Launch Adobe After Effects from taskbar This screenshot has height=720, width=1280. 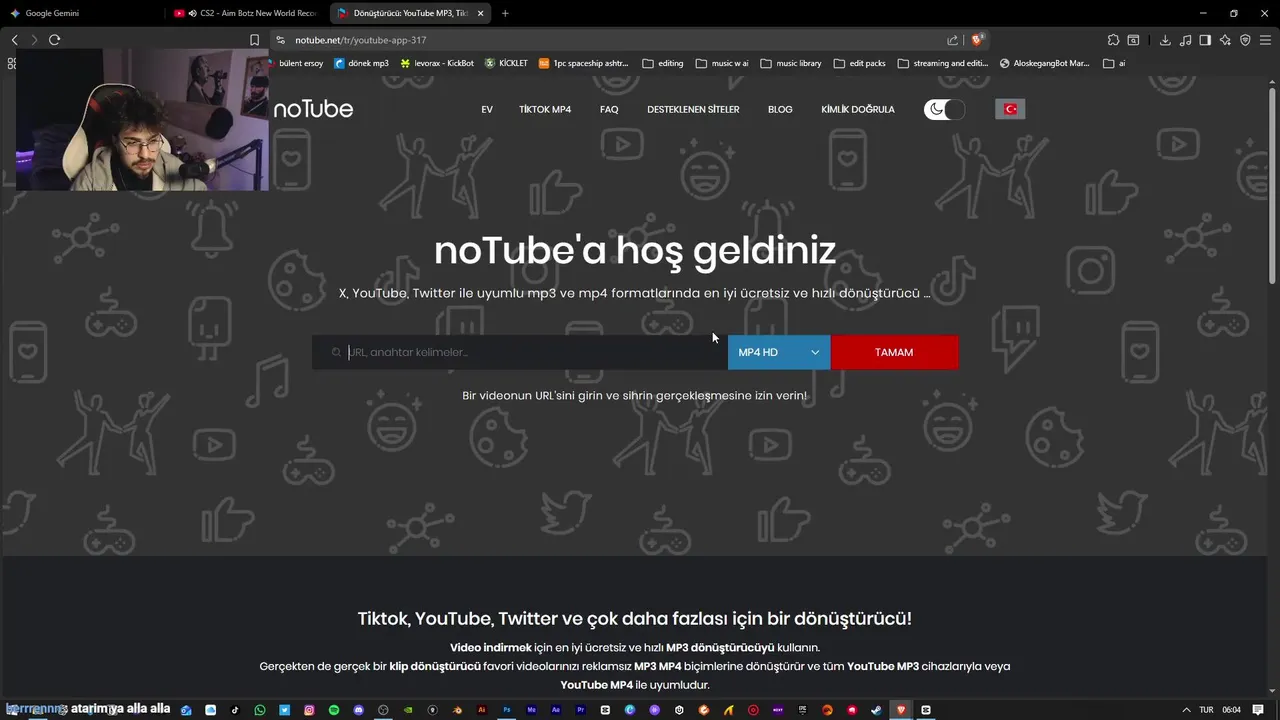(x=556, y=710)
